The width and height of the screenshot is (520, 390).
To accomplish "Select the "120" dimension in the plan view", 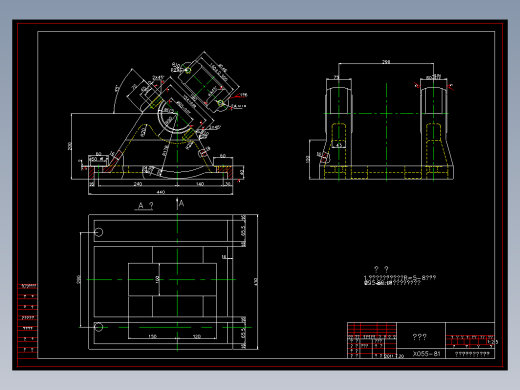I will pyautogui.click(x=197, y=336).
